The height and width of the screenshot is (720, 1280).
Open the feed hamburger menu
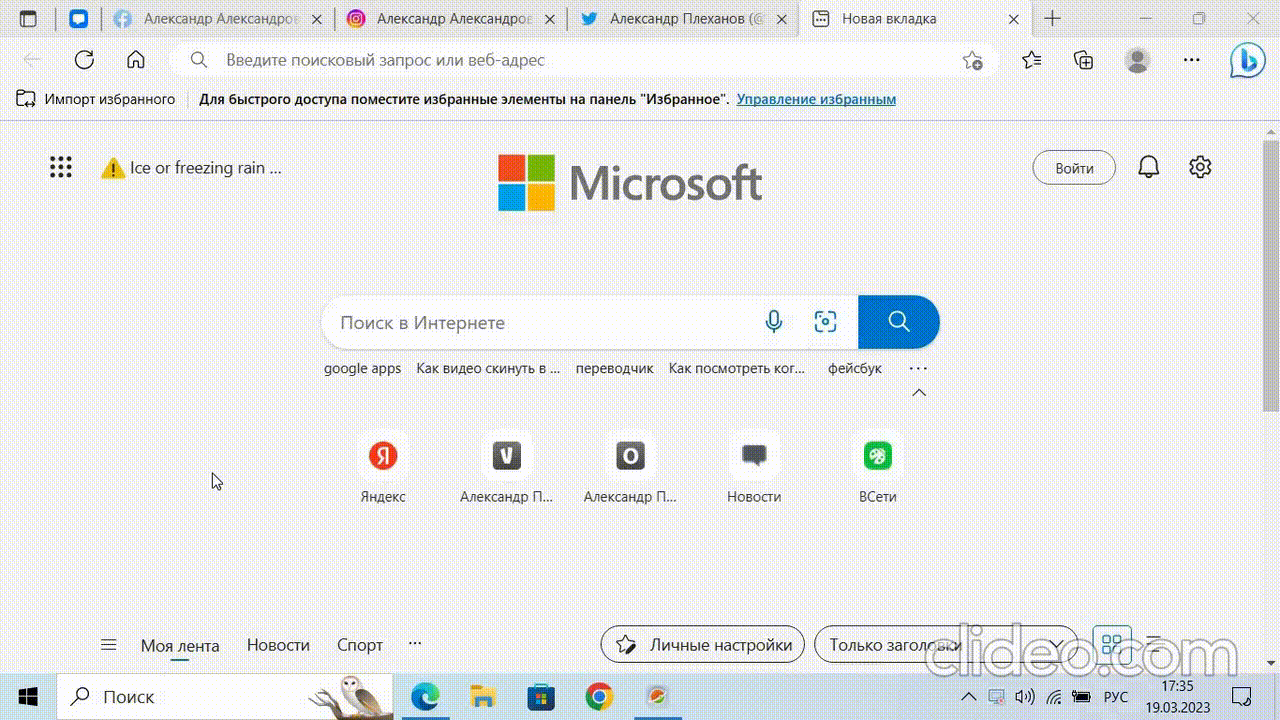(x=109, y=645)
